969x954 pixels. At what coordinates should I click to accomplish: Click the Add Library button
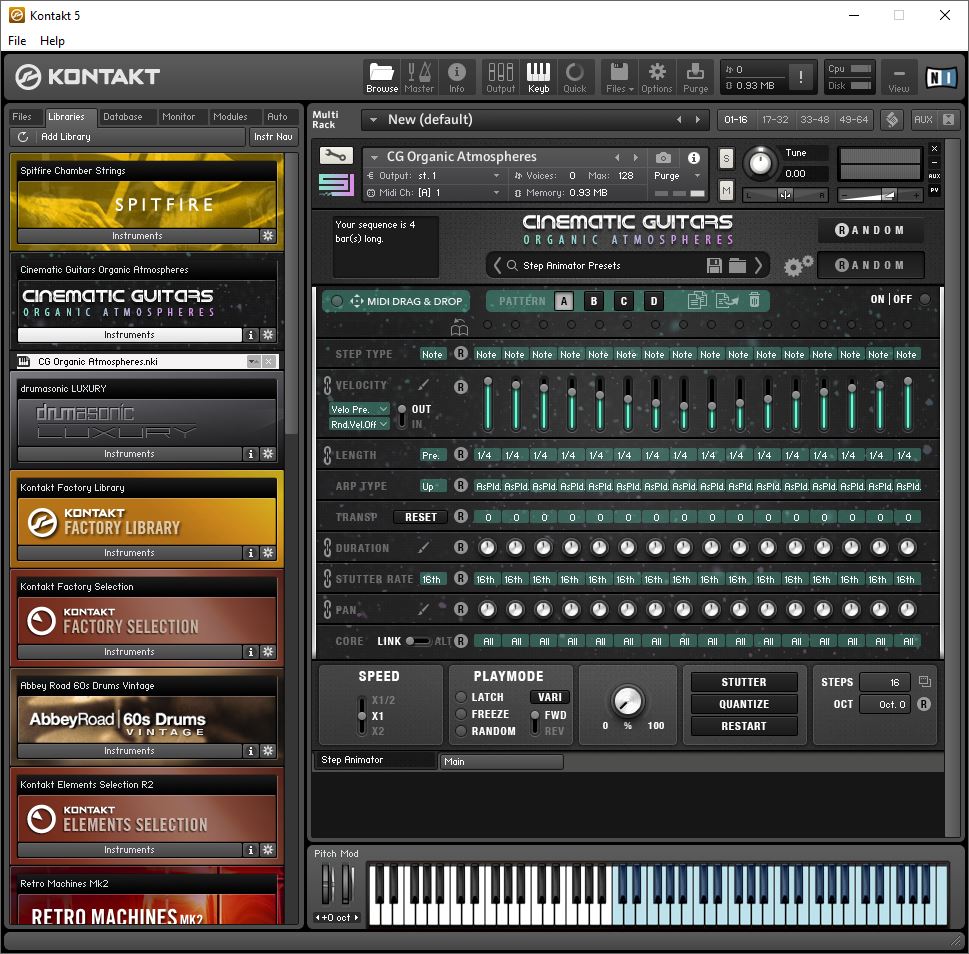click(128, 137)
